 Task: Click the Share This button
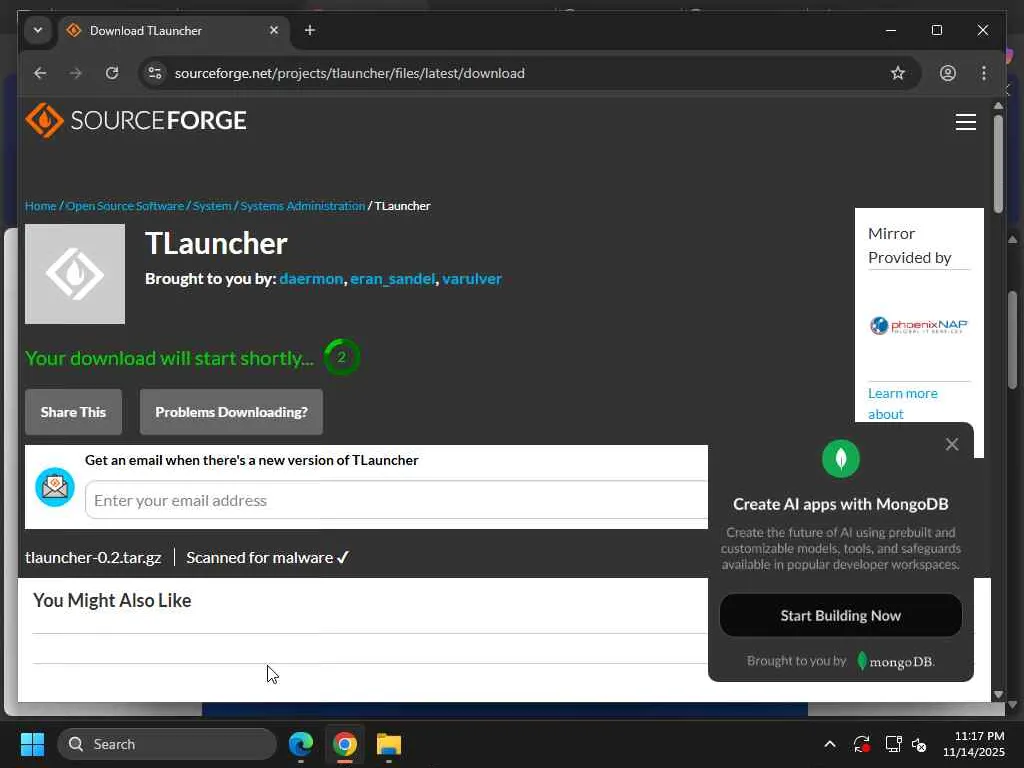(73, 412)
